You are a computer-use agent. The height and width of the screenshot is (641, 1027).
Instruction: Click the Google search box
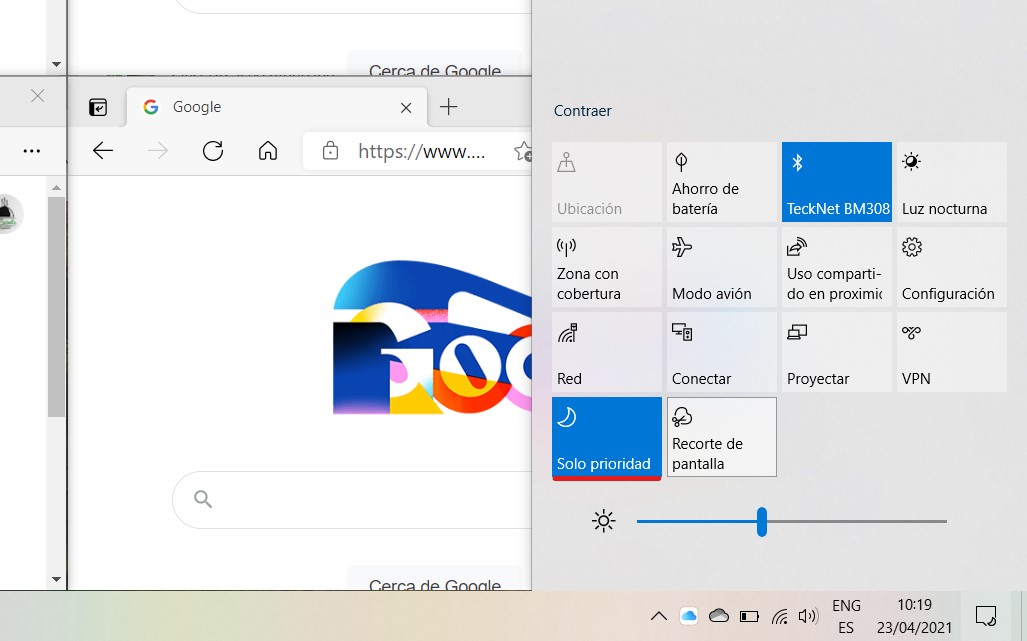click(x=352, y=500)
